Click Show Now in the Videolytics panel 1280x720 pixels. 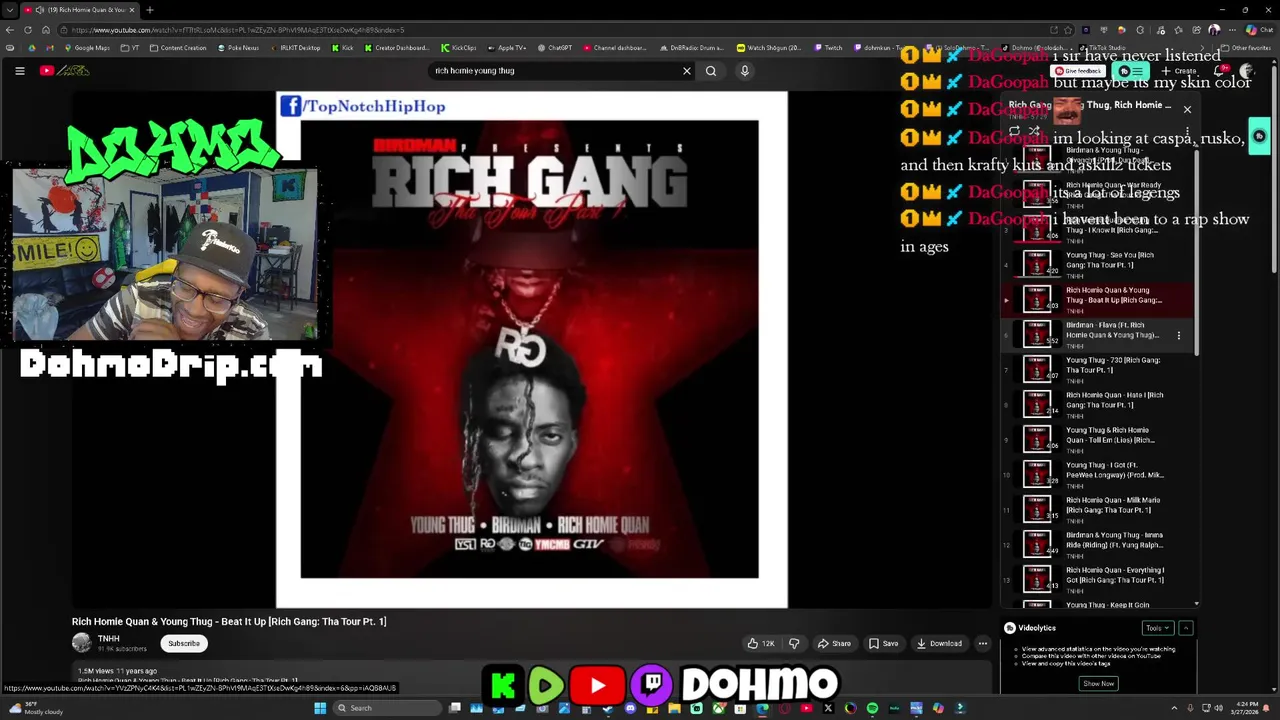click(x=1098, y=683)
